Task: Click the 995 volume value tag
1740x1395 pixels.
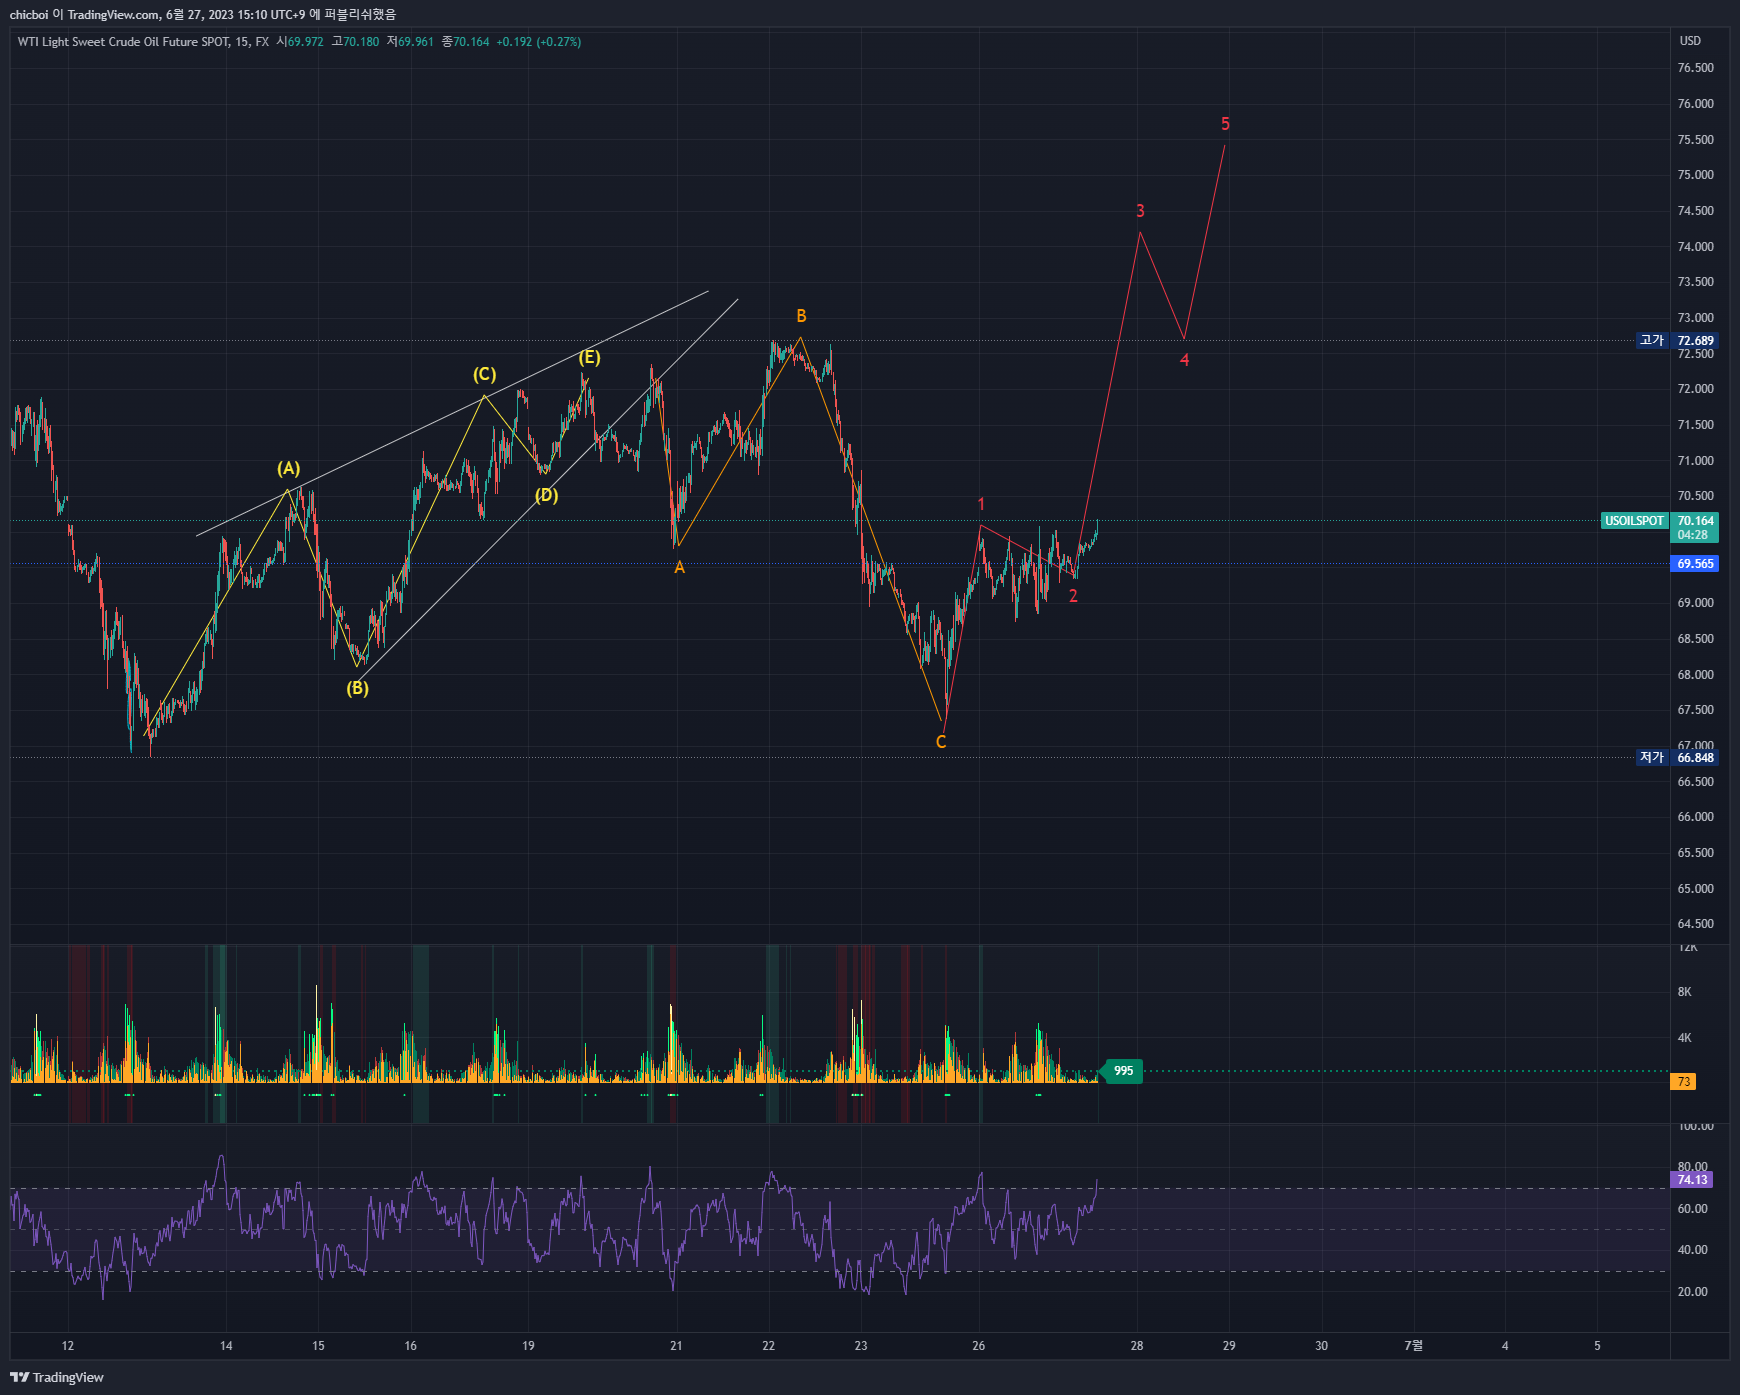Action: click(1124, 1071)
